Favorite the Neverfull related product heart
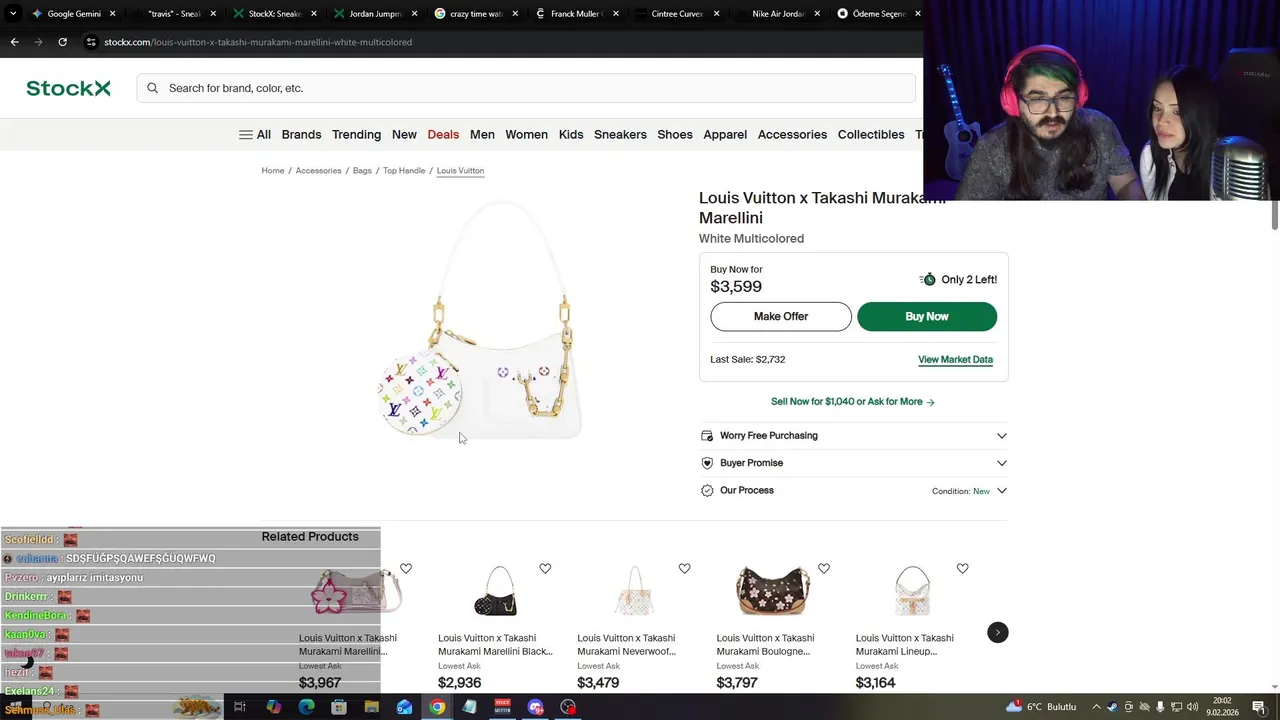Image resolution: width=1280 pixels, height=720 pixels. point(684,568)
